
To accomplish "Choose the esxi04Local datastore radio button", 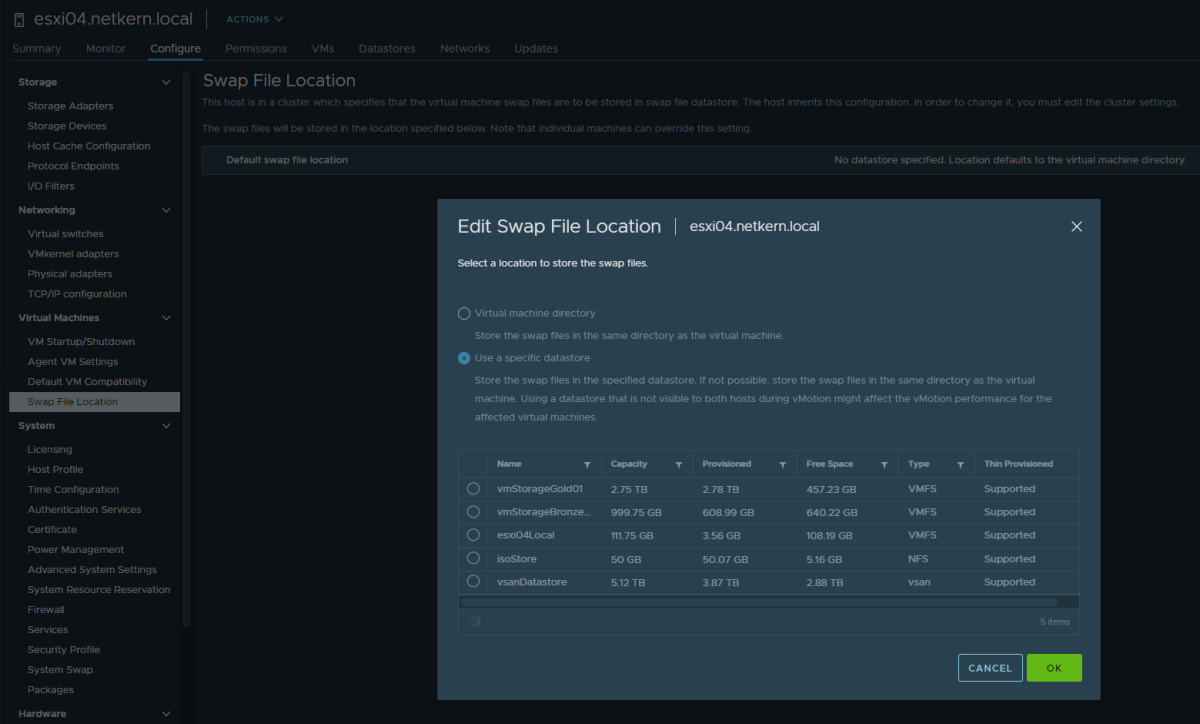I will (x=473, y=535).
